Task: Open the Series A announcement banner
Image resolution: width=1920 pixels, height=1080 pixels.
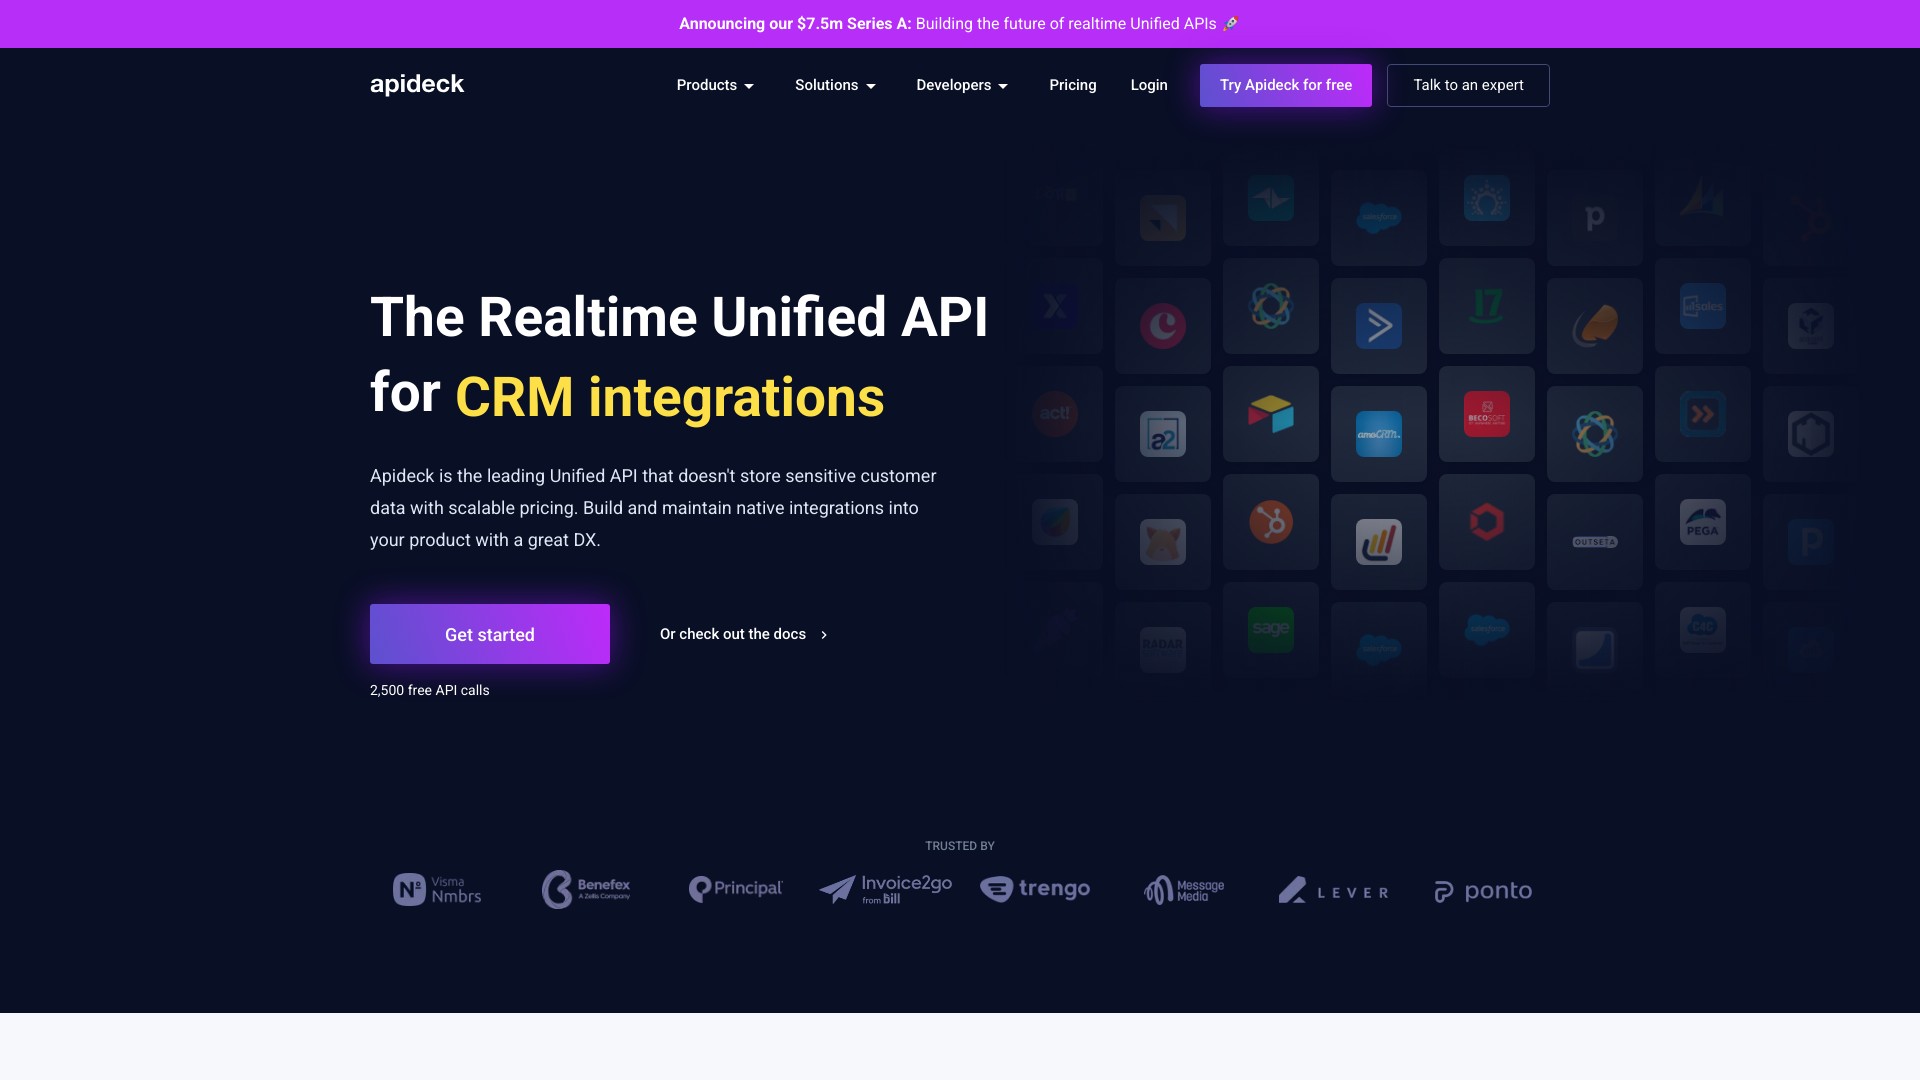Action: point(959,24)
